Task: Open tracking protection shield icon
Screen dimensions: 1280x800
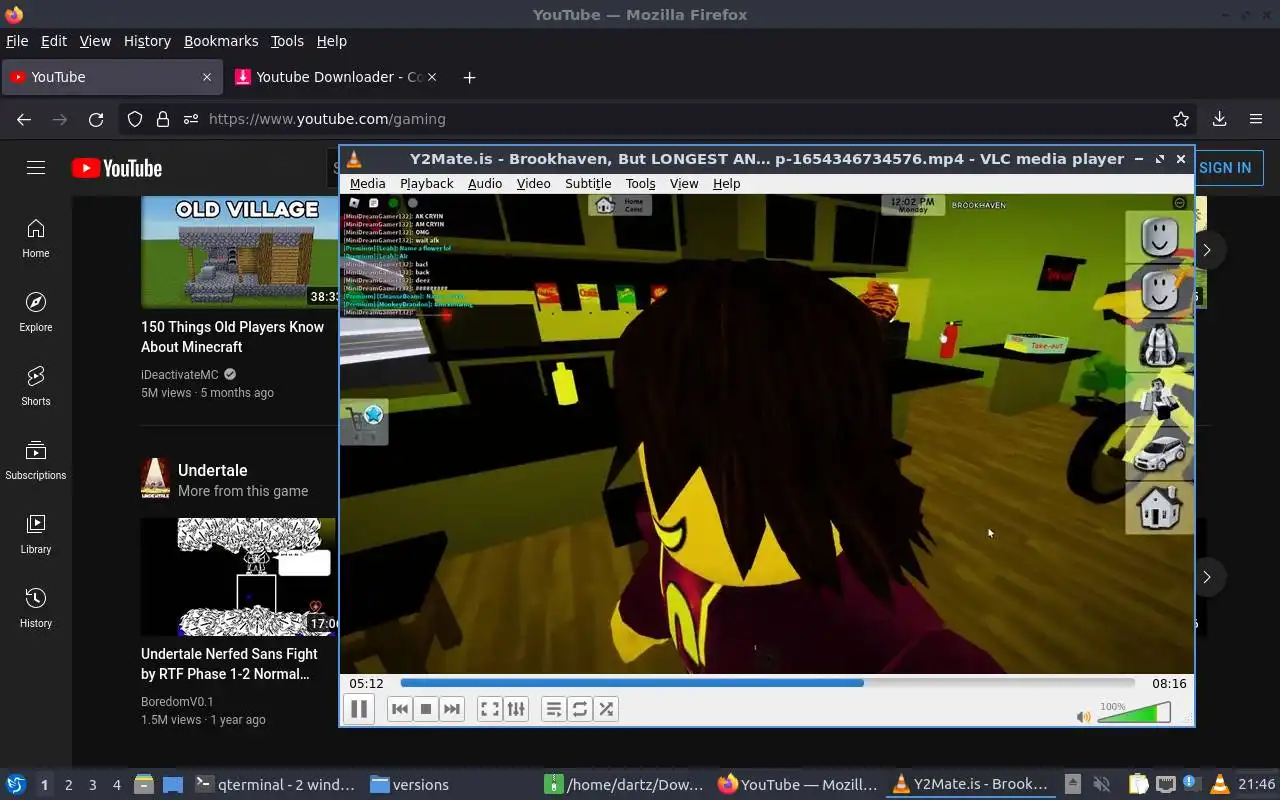Action: 135,119
